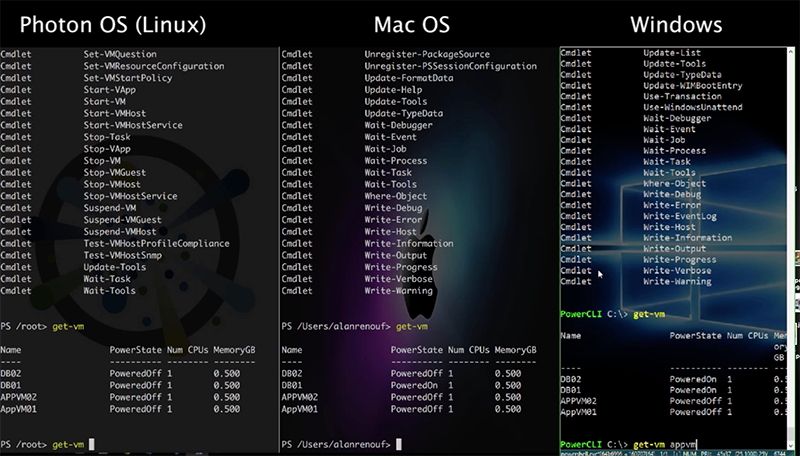Click 'Write-EventLog' in the Windows terminal
Screen dimensions: 800x456
[680, 215]
